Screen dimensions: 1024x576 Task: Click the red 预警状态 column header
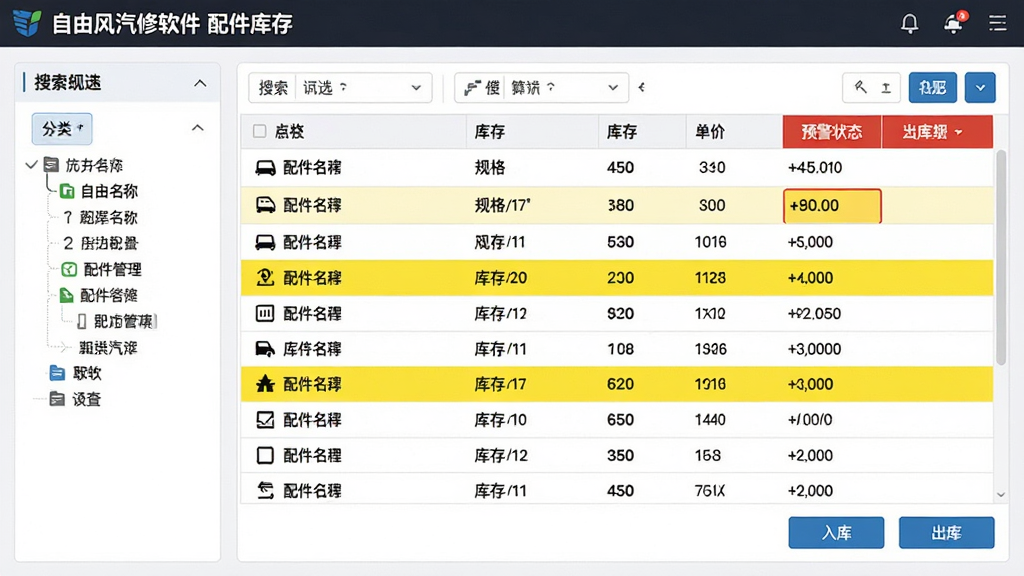832,132
